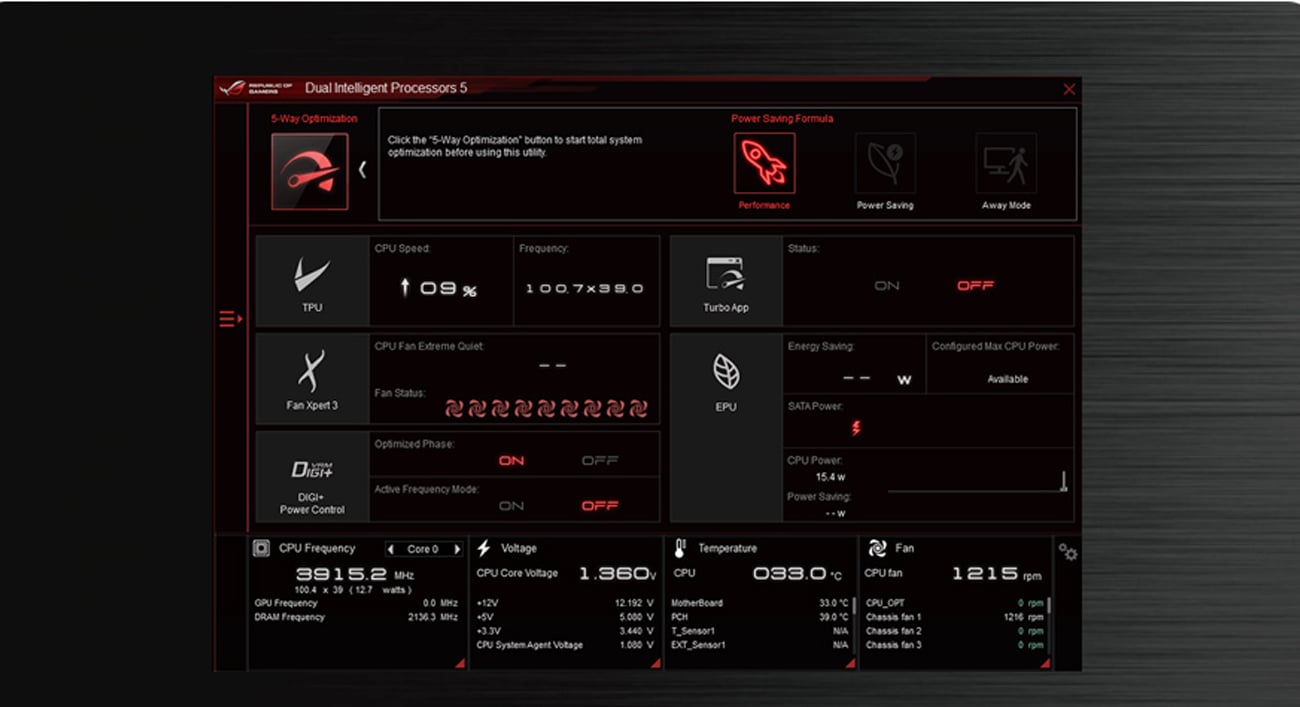Click the +12V voltage row
1300x707 pixels.
pyautogui.click(x=565, y=603)
